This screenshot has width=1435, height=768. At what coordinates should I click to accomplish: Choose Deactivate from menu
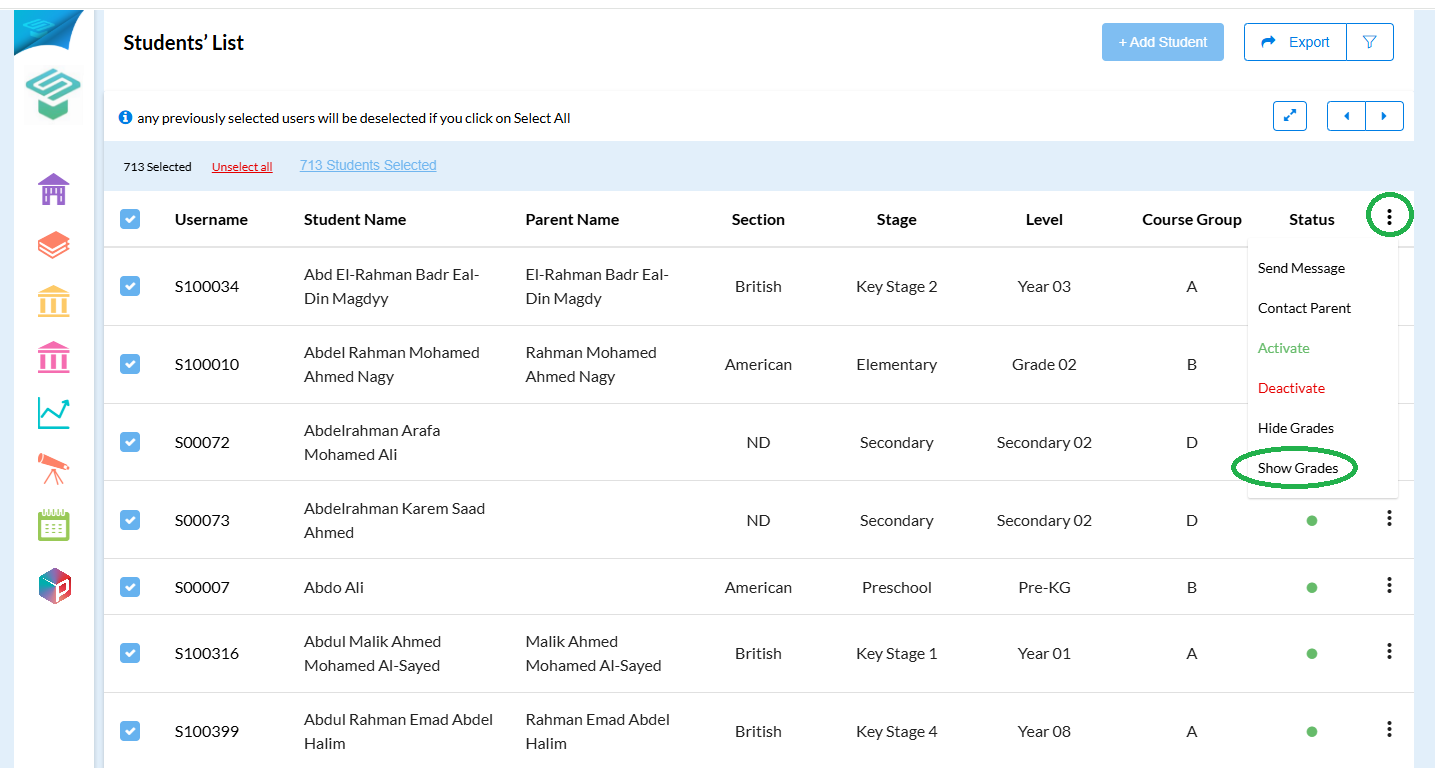[x=1291, y=388]
